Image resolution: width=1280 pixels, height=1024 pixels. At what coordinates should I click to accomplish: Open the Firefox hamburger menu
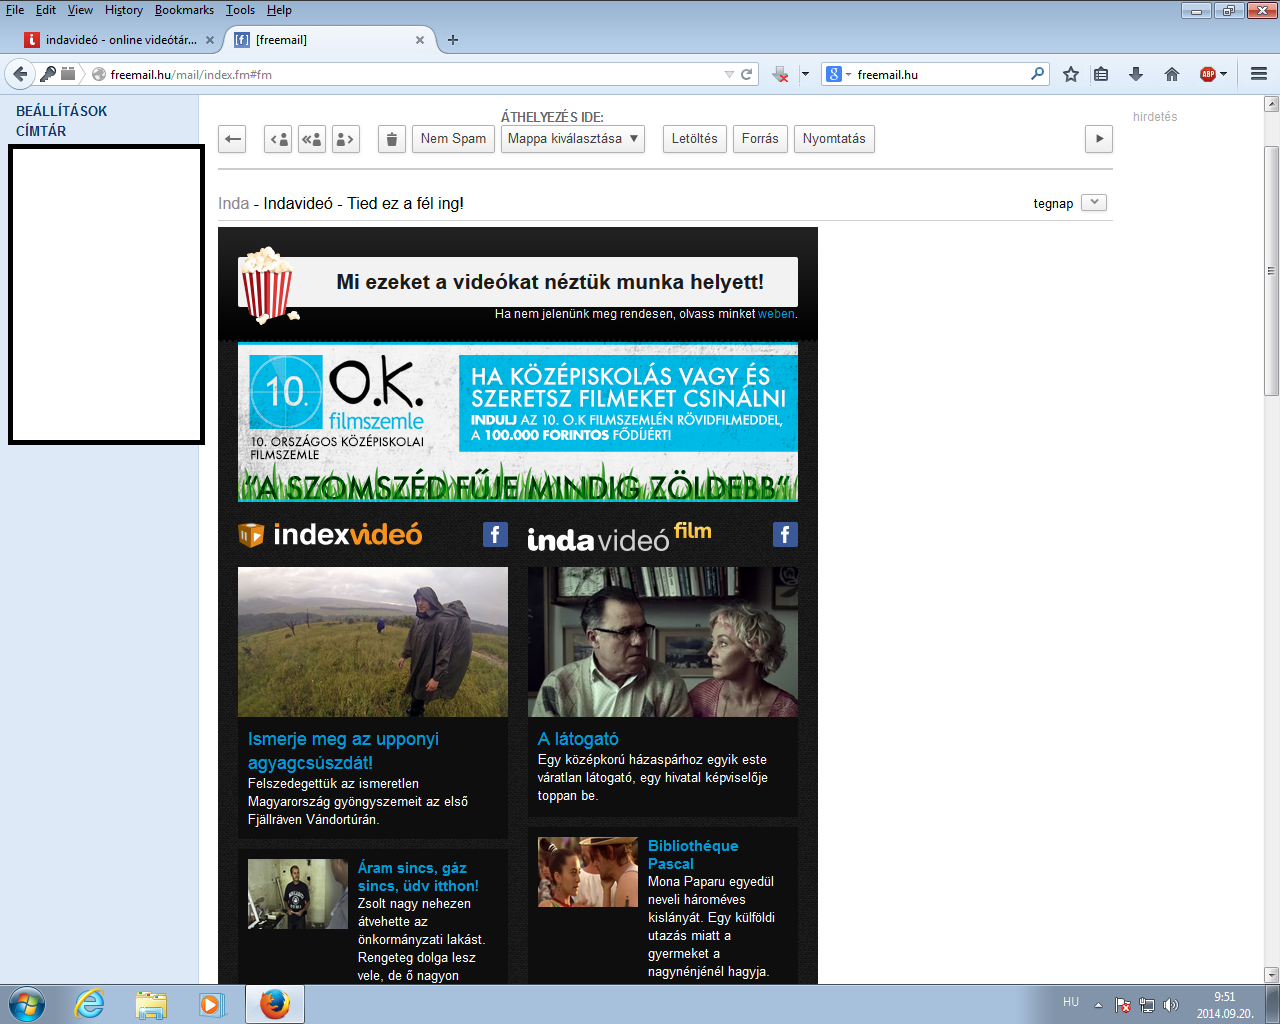1259,74
